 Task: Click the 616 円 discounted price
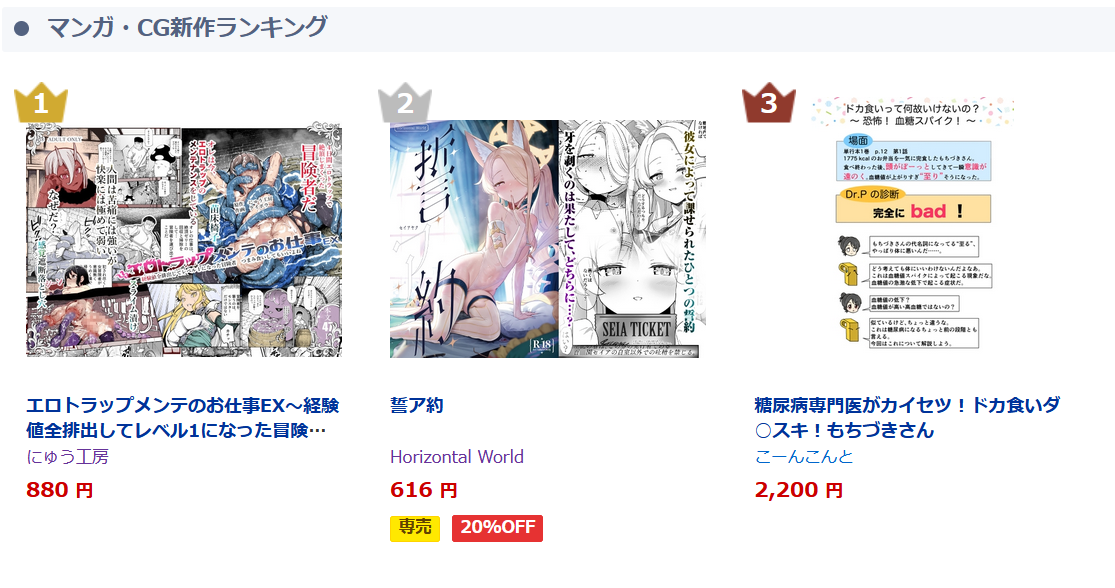(424, 490)
